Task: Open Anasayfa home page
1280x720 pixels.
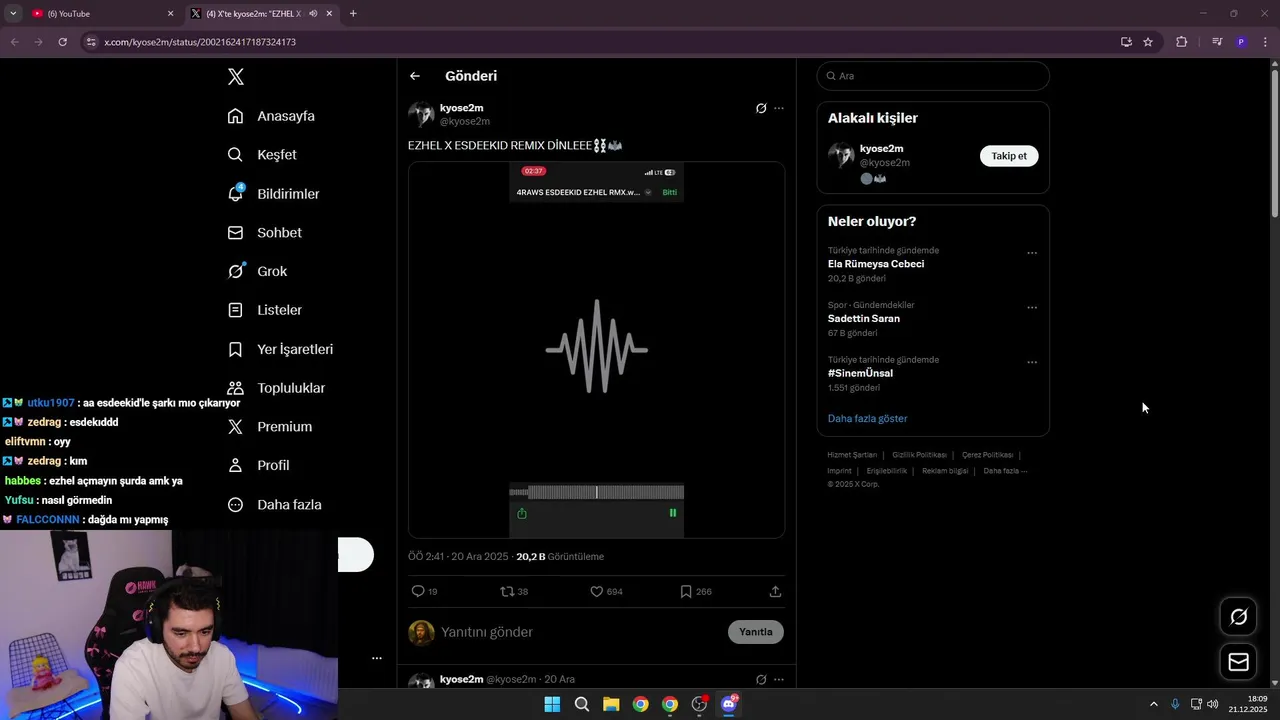Action: (271, 116)
